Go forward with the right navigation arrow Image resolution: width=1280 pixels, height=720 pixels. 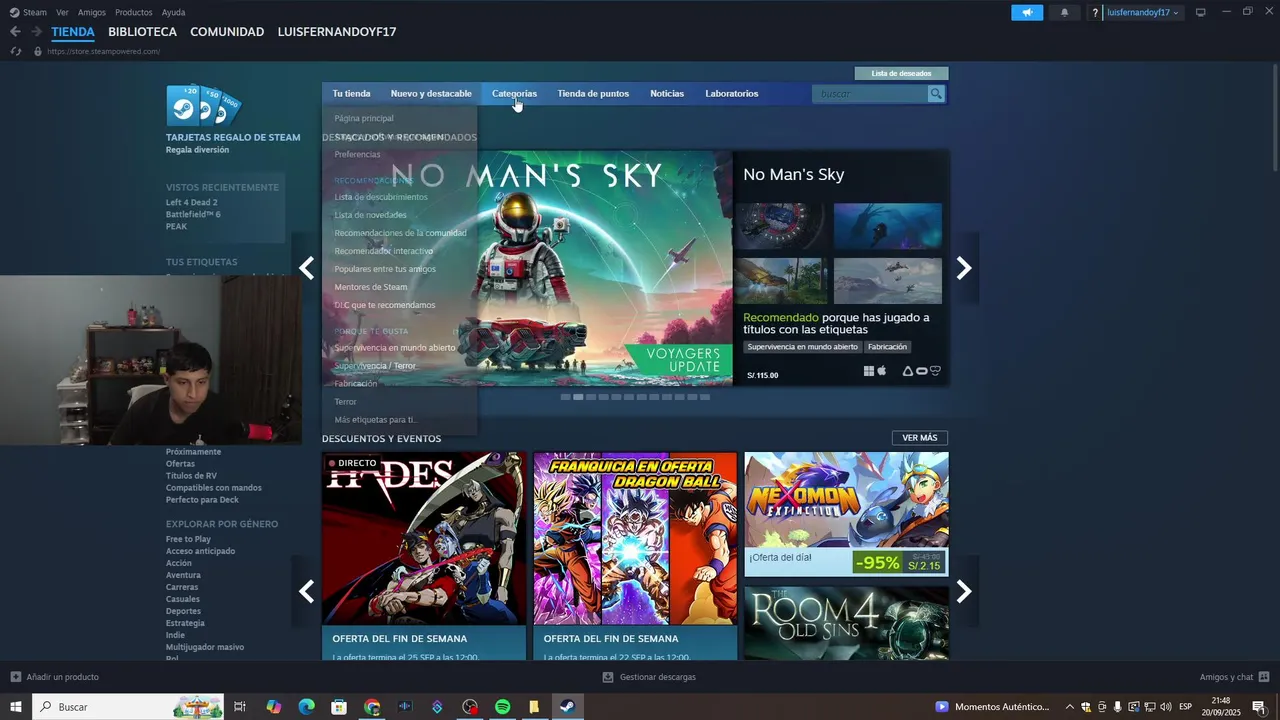pos(36,32)
